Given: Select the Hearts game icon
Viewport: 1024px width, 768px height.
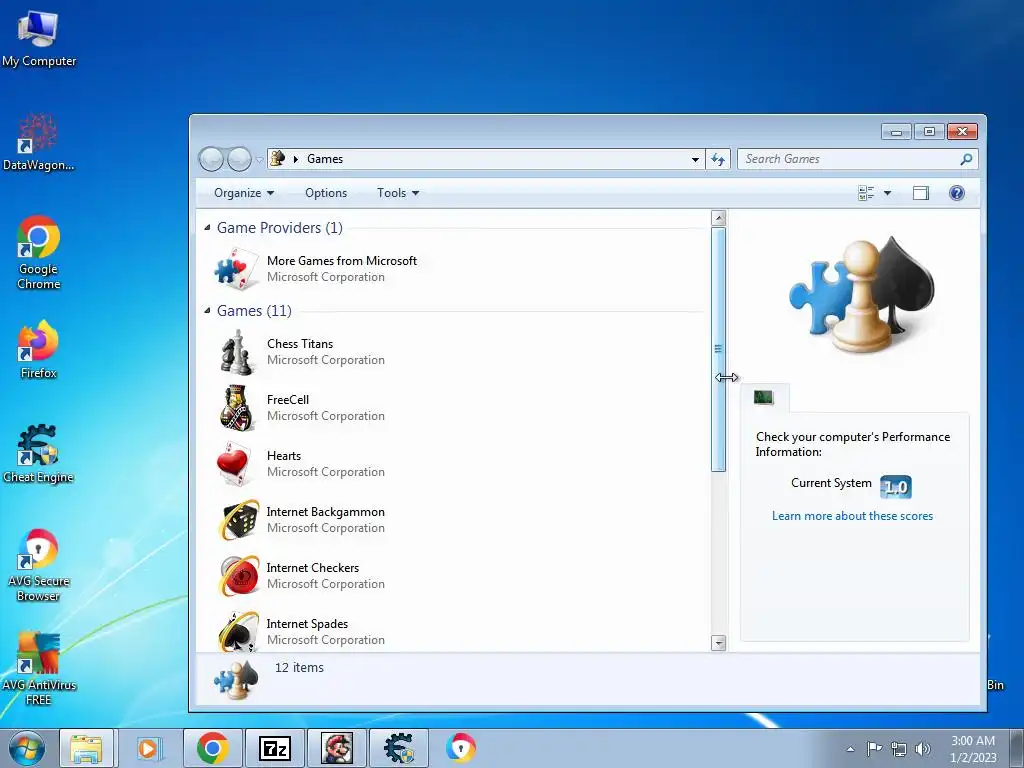Looking at the screenshot, I should pos(234,464).
